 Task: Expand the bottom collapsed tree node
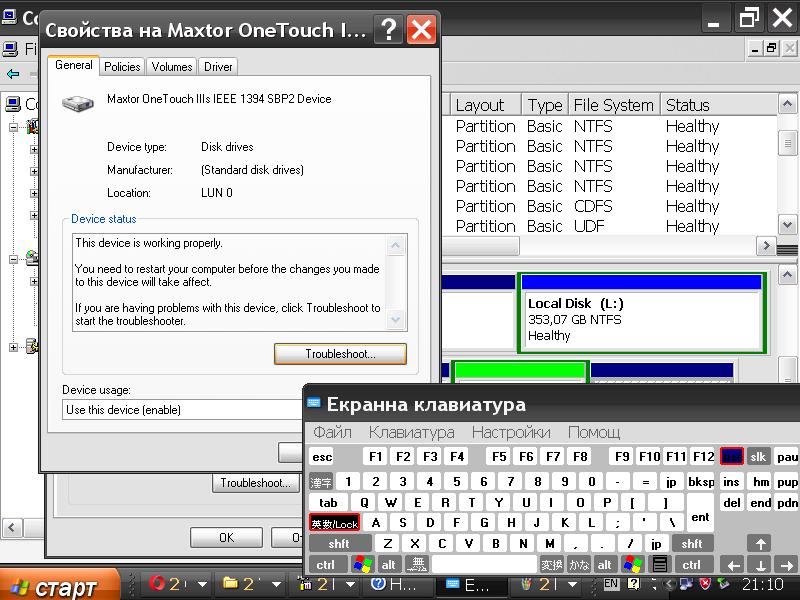[x=13, y=347]
